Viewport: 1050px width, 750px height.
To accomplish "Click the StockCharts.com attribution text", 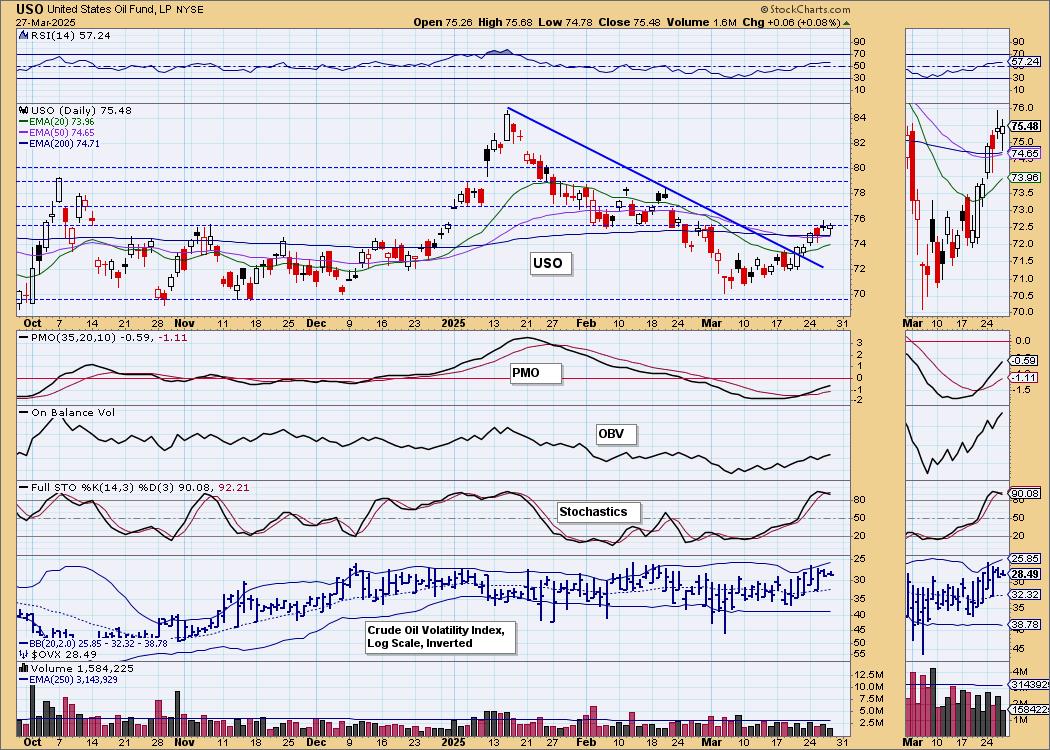I will coord(806,9).
